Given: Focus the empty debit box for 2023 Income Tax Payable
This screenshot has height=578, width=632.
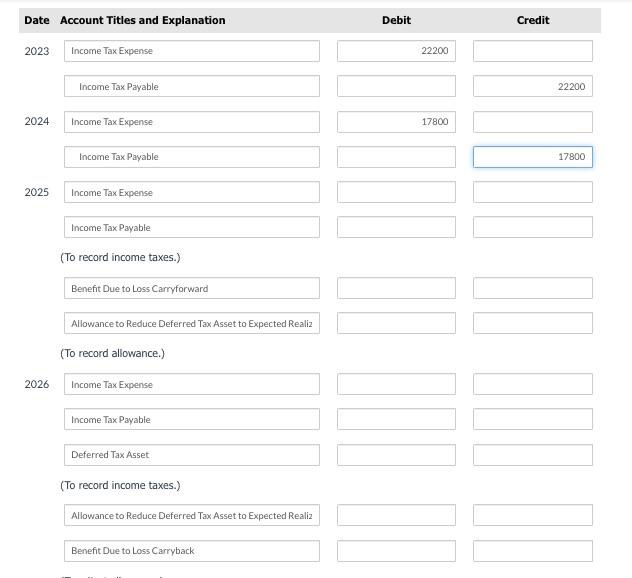Looking at the screenshot, I should [396, 86].
